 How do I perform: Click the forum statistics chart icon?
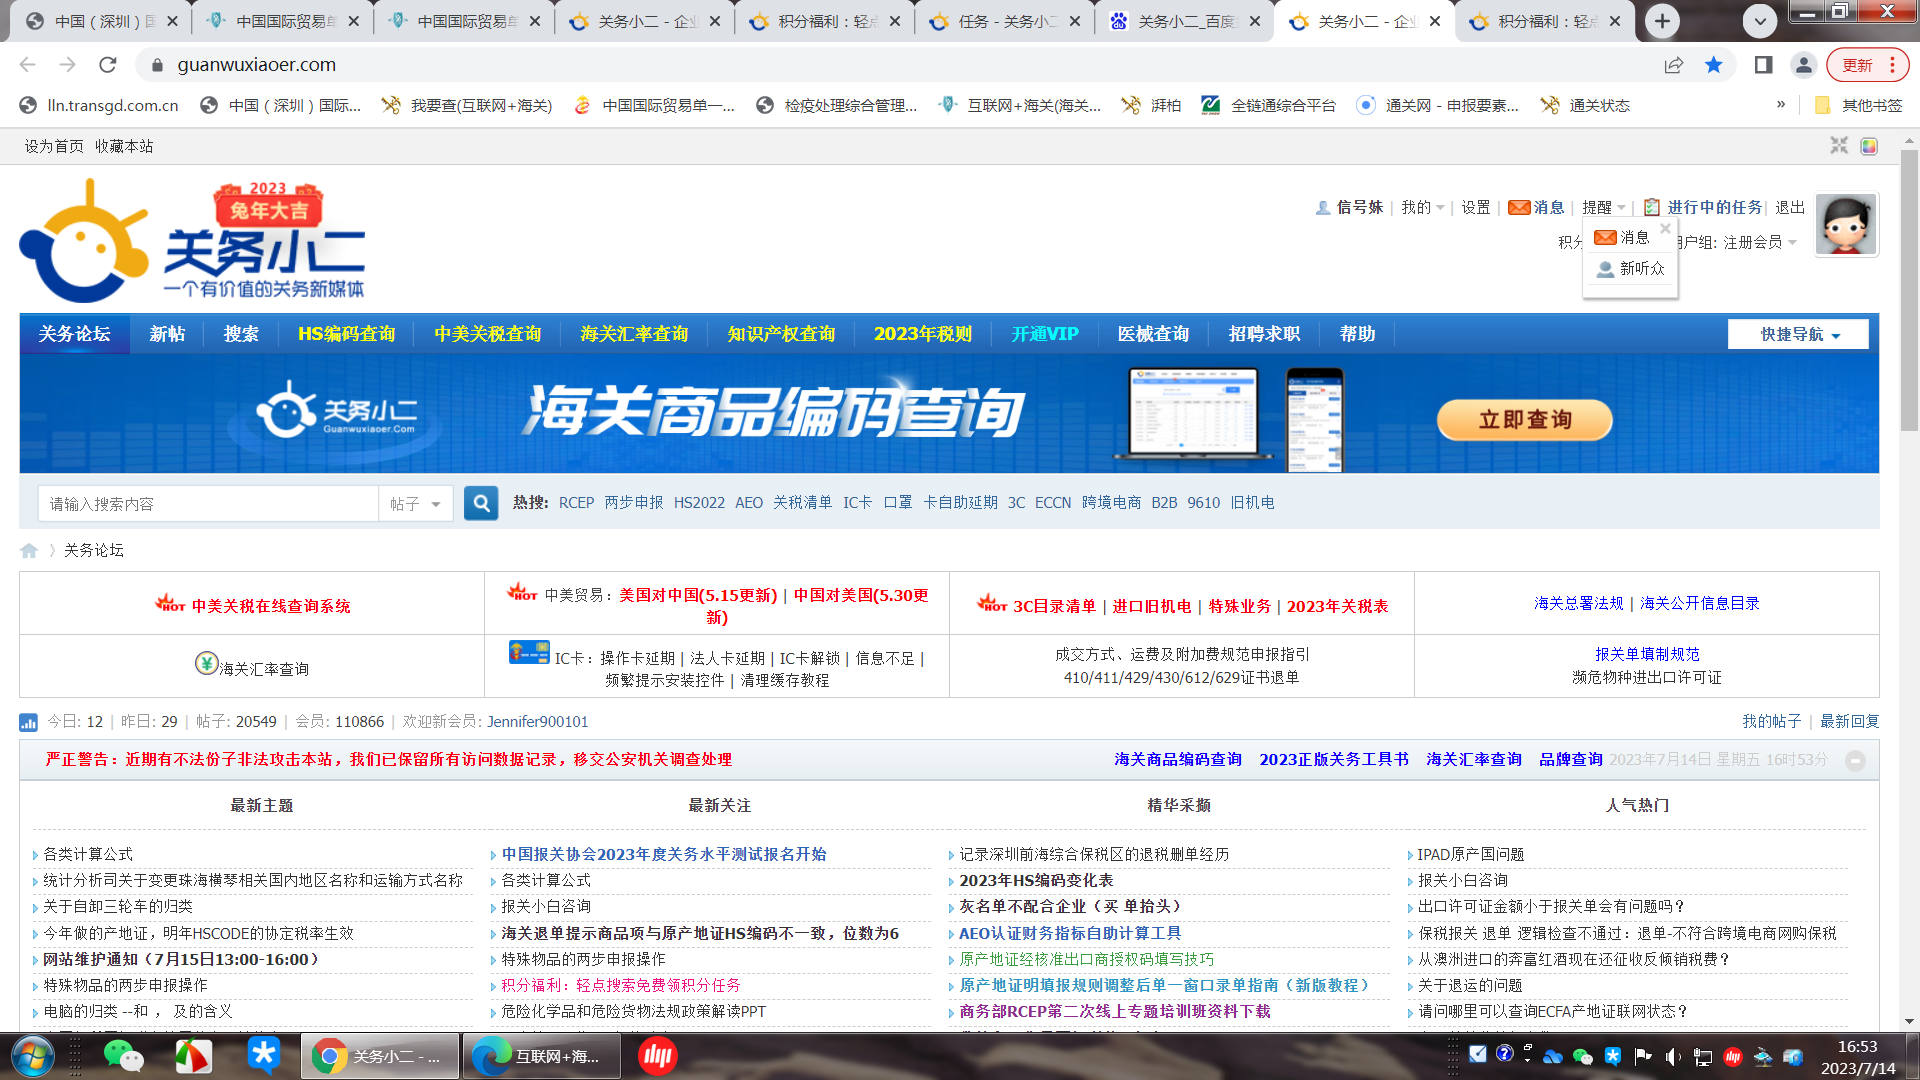click(x=28, y=722)
